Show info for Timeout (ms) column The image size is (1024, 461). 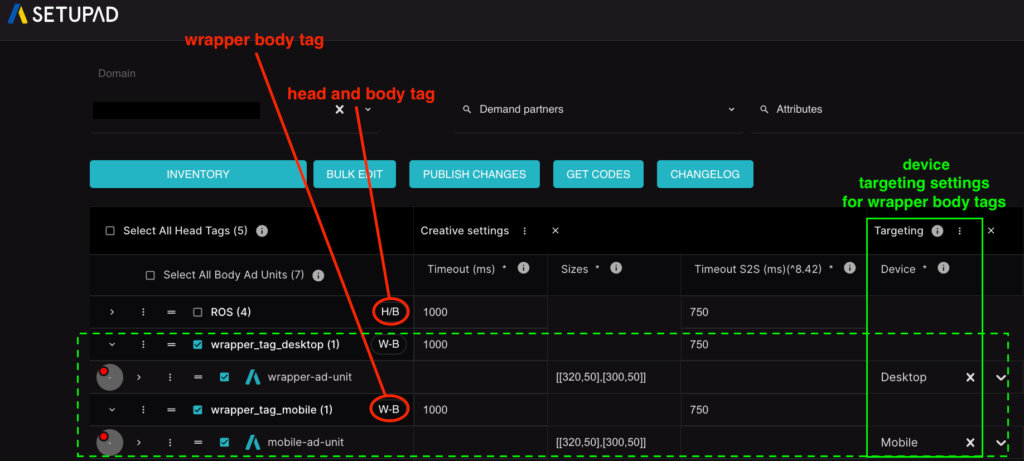click(x=523, y=268)
